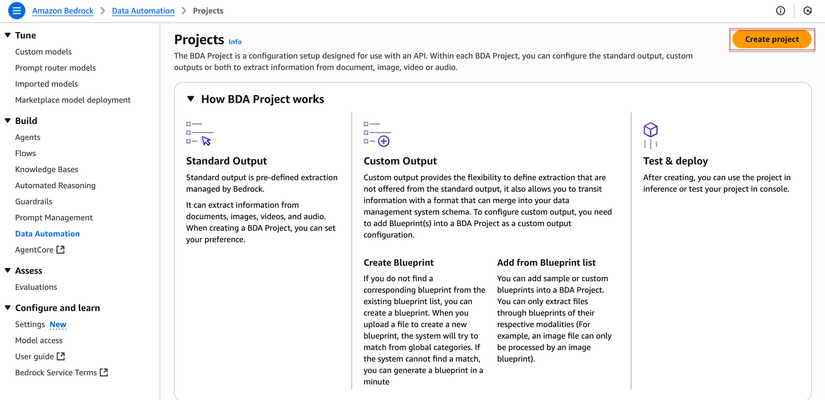Screen dimensions: 825x400
Task: Open Data Automation breadcrumb link
Action: pyautogui.click(x=143, y=11)
